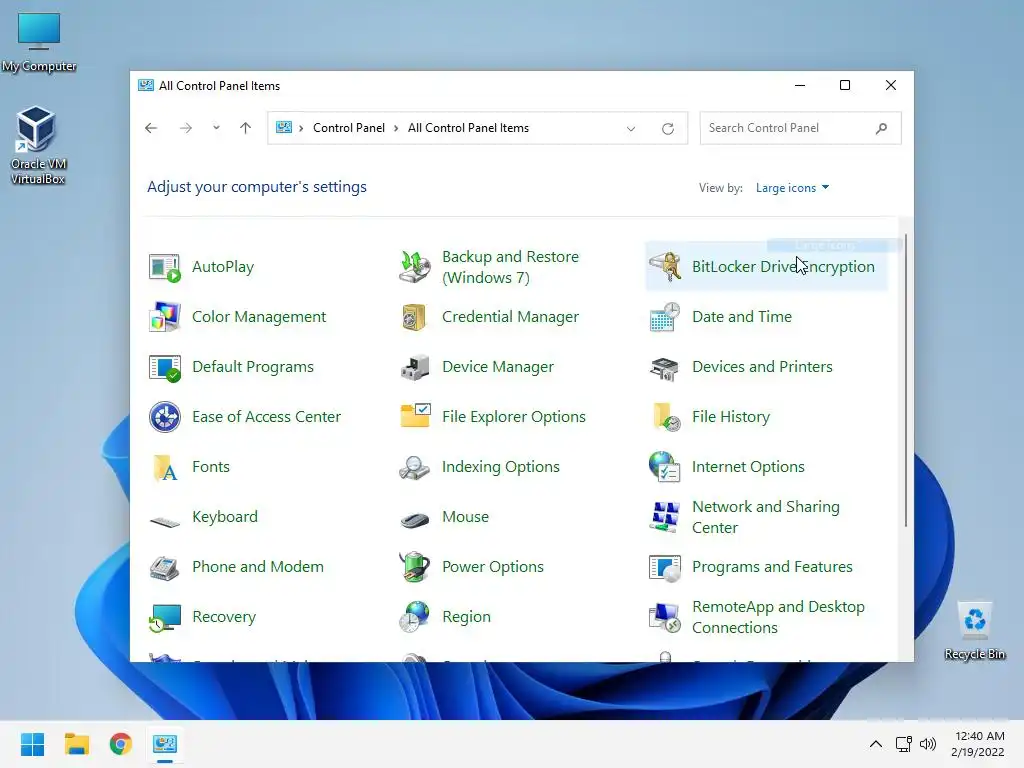Expand breadcrumb arrow before Control Panel

coord(301,129)
